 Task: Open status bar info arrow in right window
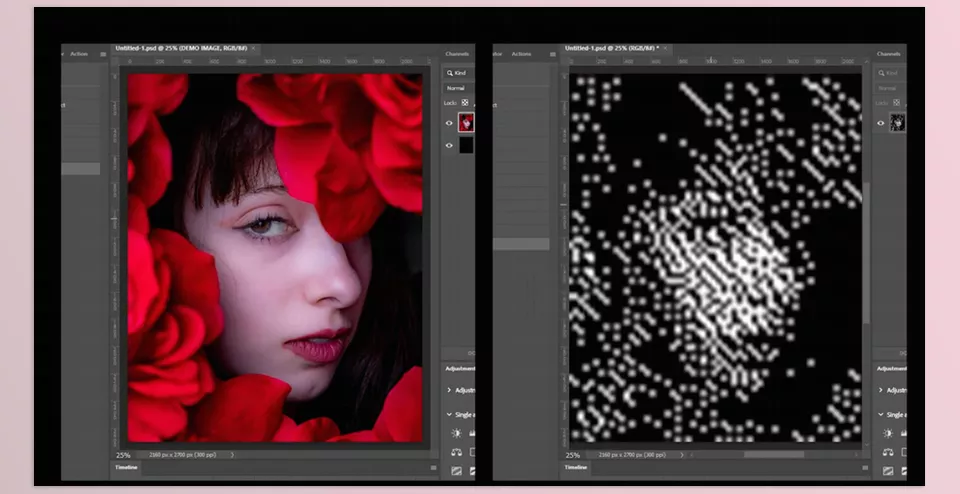[681, 455]
